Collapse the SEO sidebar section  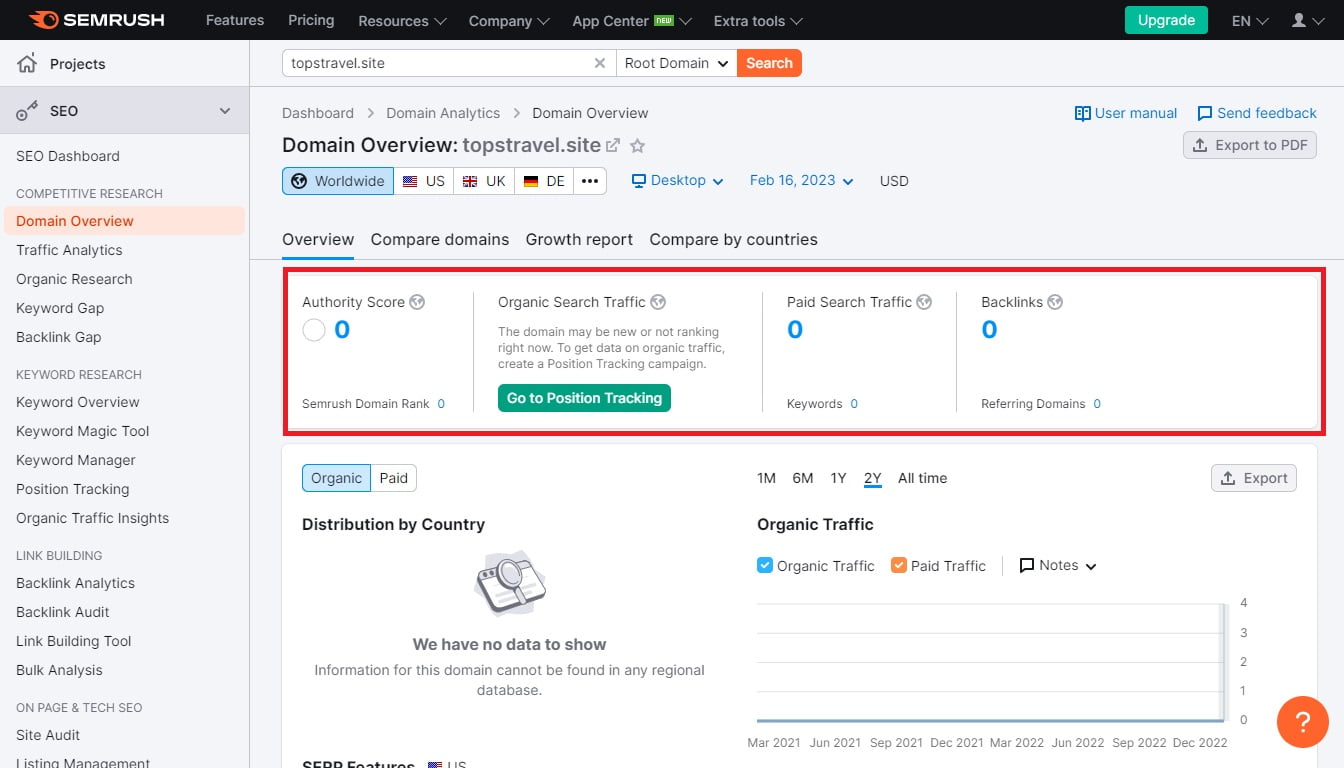pyautogui.click(x=225, y=111)
